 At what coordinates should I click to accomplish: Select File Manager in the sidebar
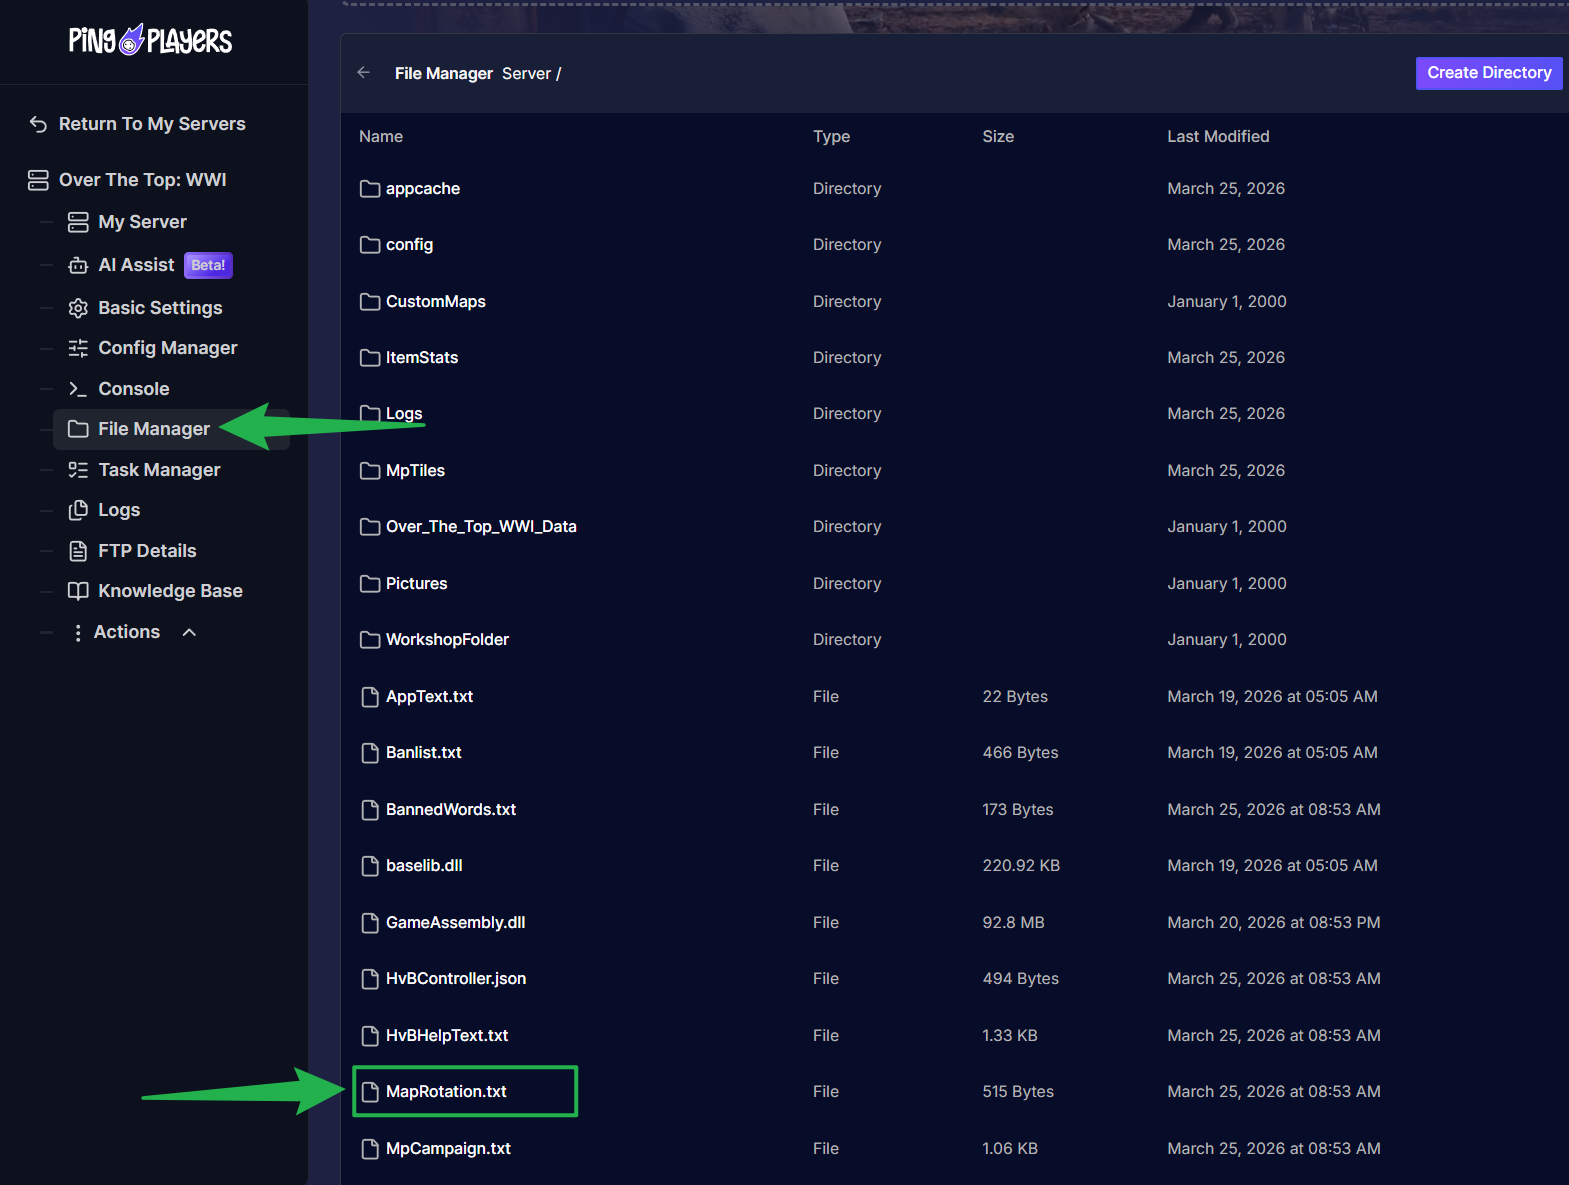[x=153, y=429]
